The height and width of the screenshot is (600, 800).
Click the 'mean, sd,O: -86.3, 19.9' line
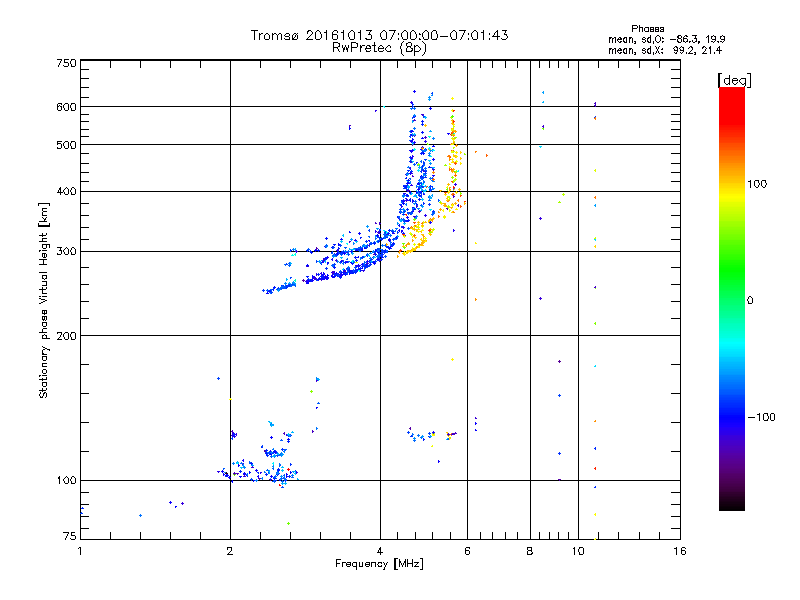click(666, 39)
